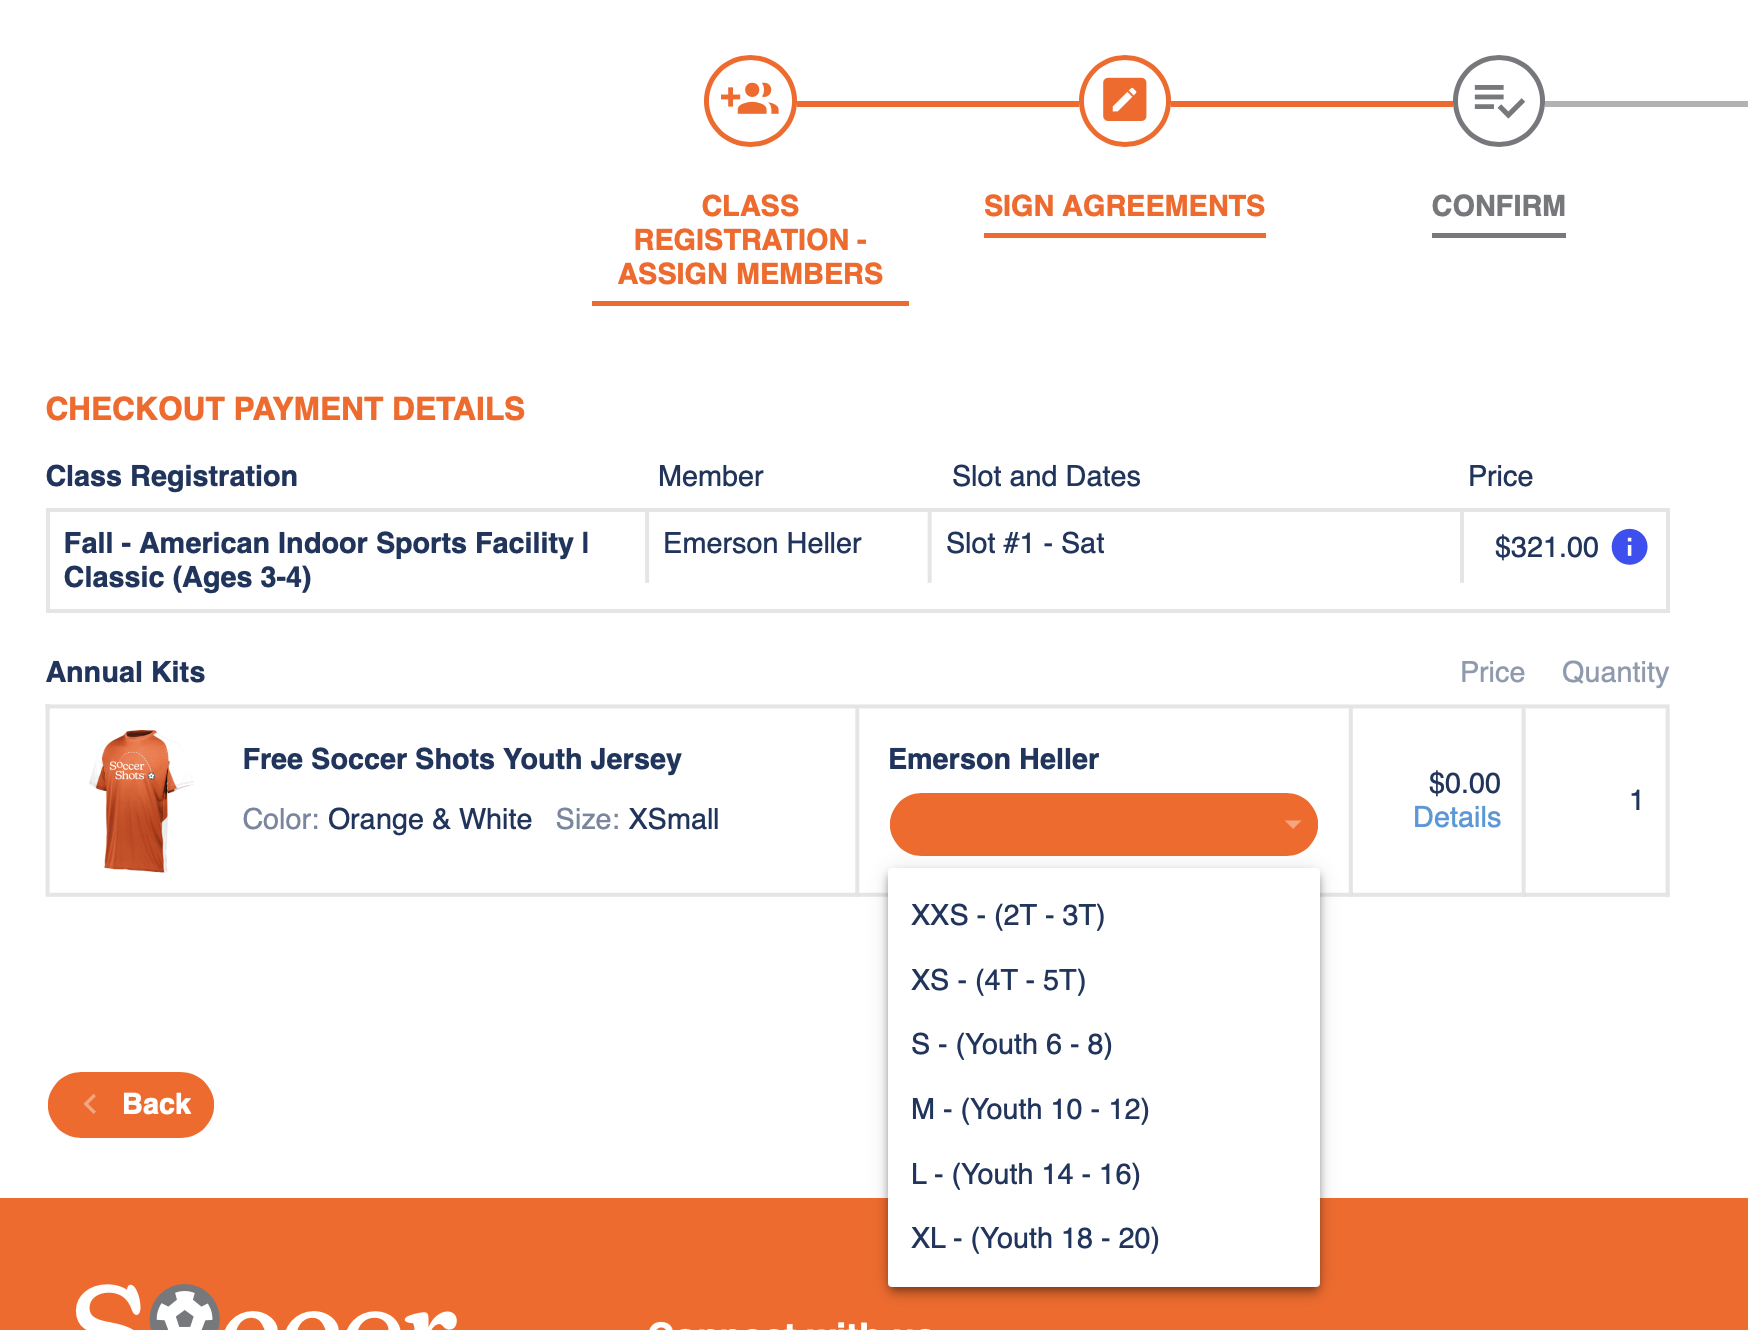Choose L - (Youth 14 - 16) size

click(1025, 1174)
